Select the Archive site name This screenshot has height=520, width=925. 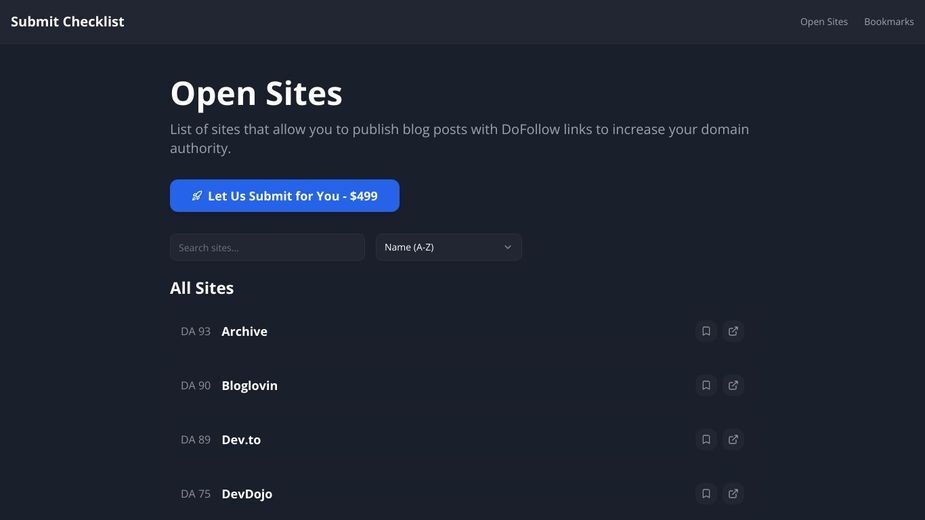pos(244,332)
